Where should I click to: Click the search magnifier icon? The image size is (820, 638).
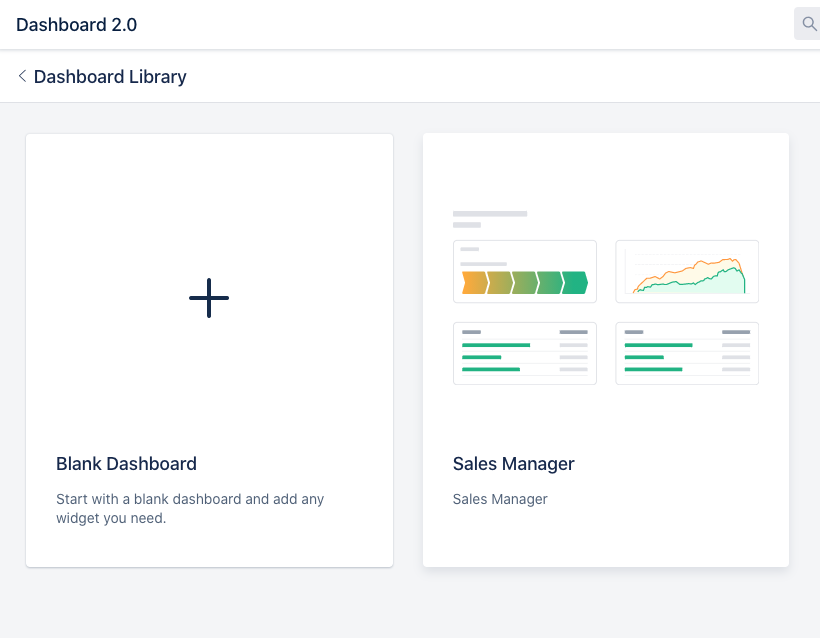[x=808, y=24]
